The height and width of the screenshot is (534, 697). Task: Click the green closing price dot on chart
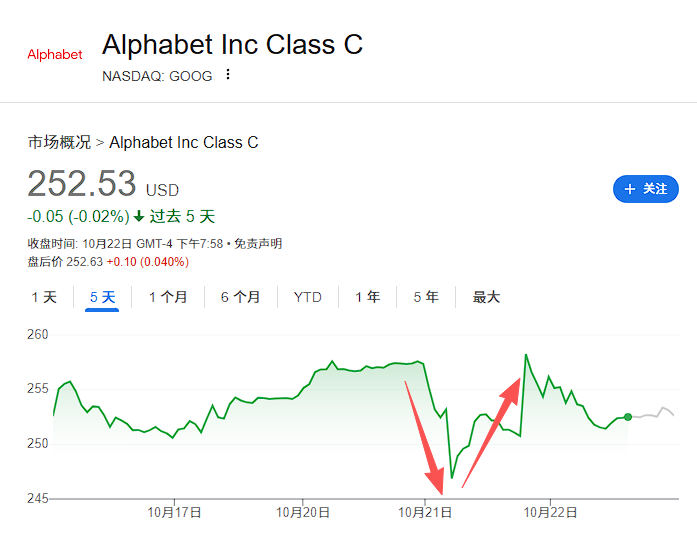(627, 417)
